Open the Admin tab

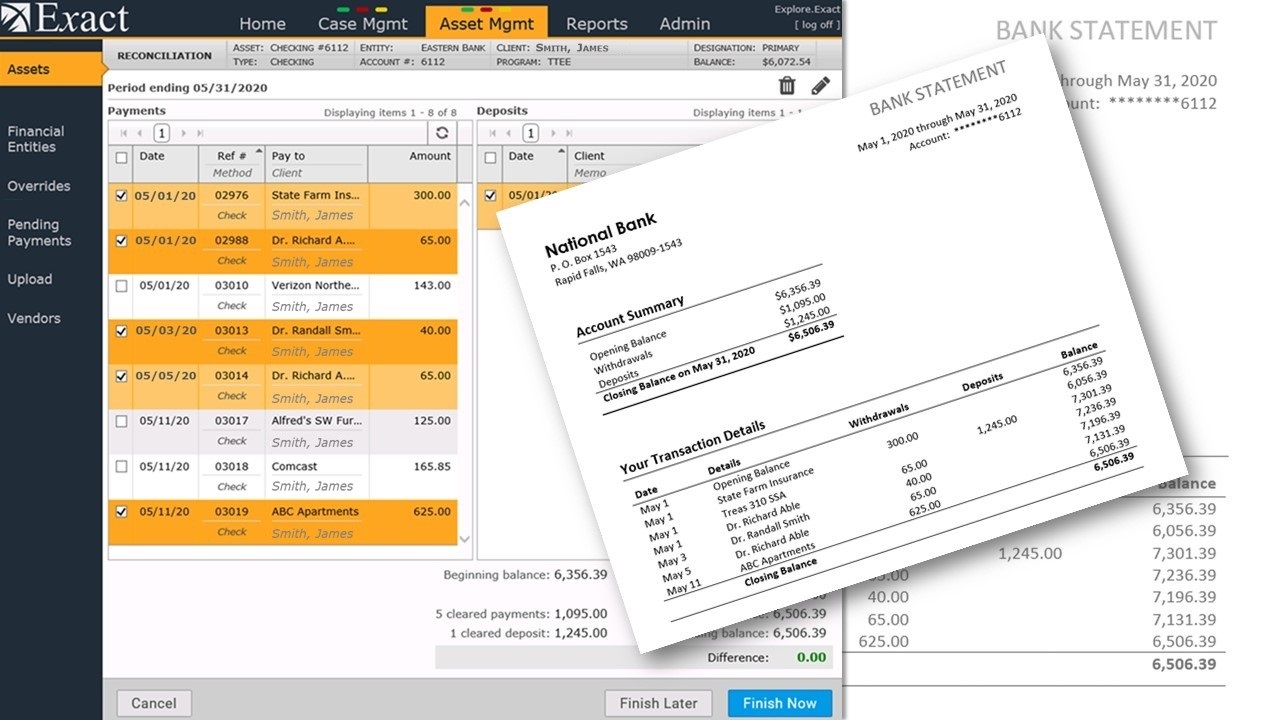(685, 23)
